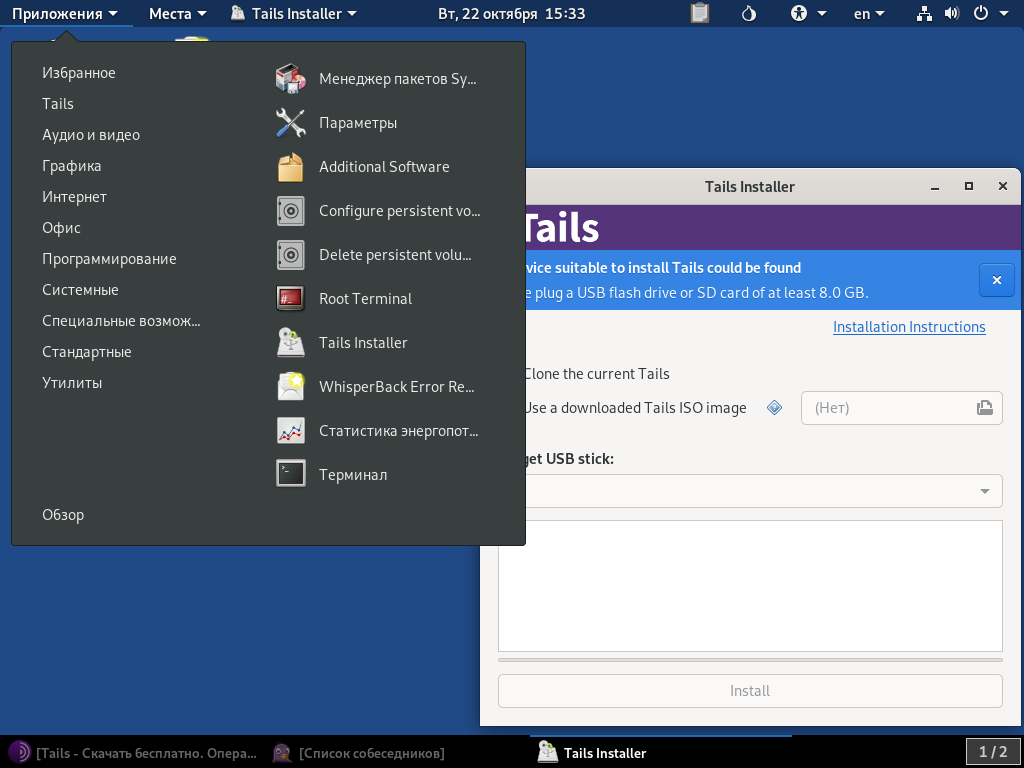The height and width of the screenshot is (768, 1024).
Task: Open WhisperBack Error Reporting icon
Action: click(291, 387)
